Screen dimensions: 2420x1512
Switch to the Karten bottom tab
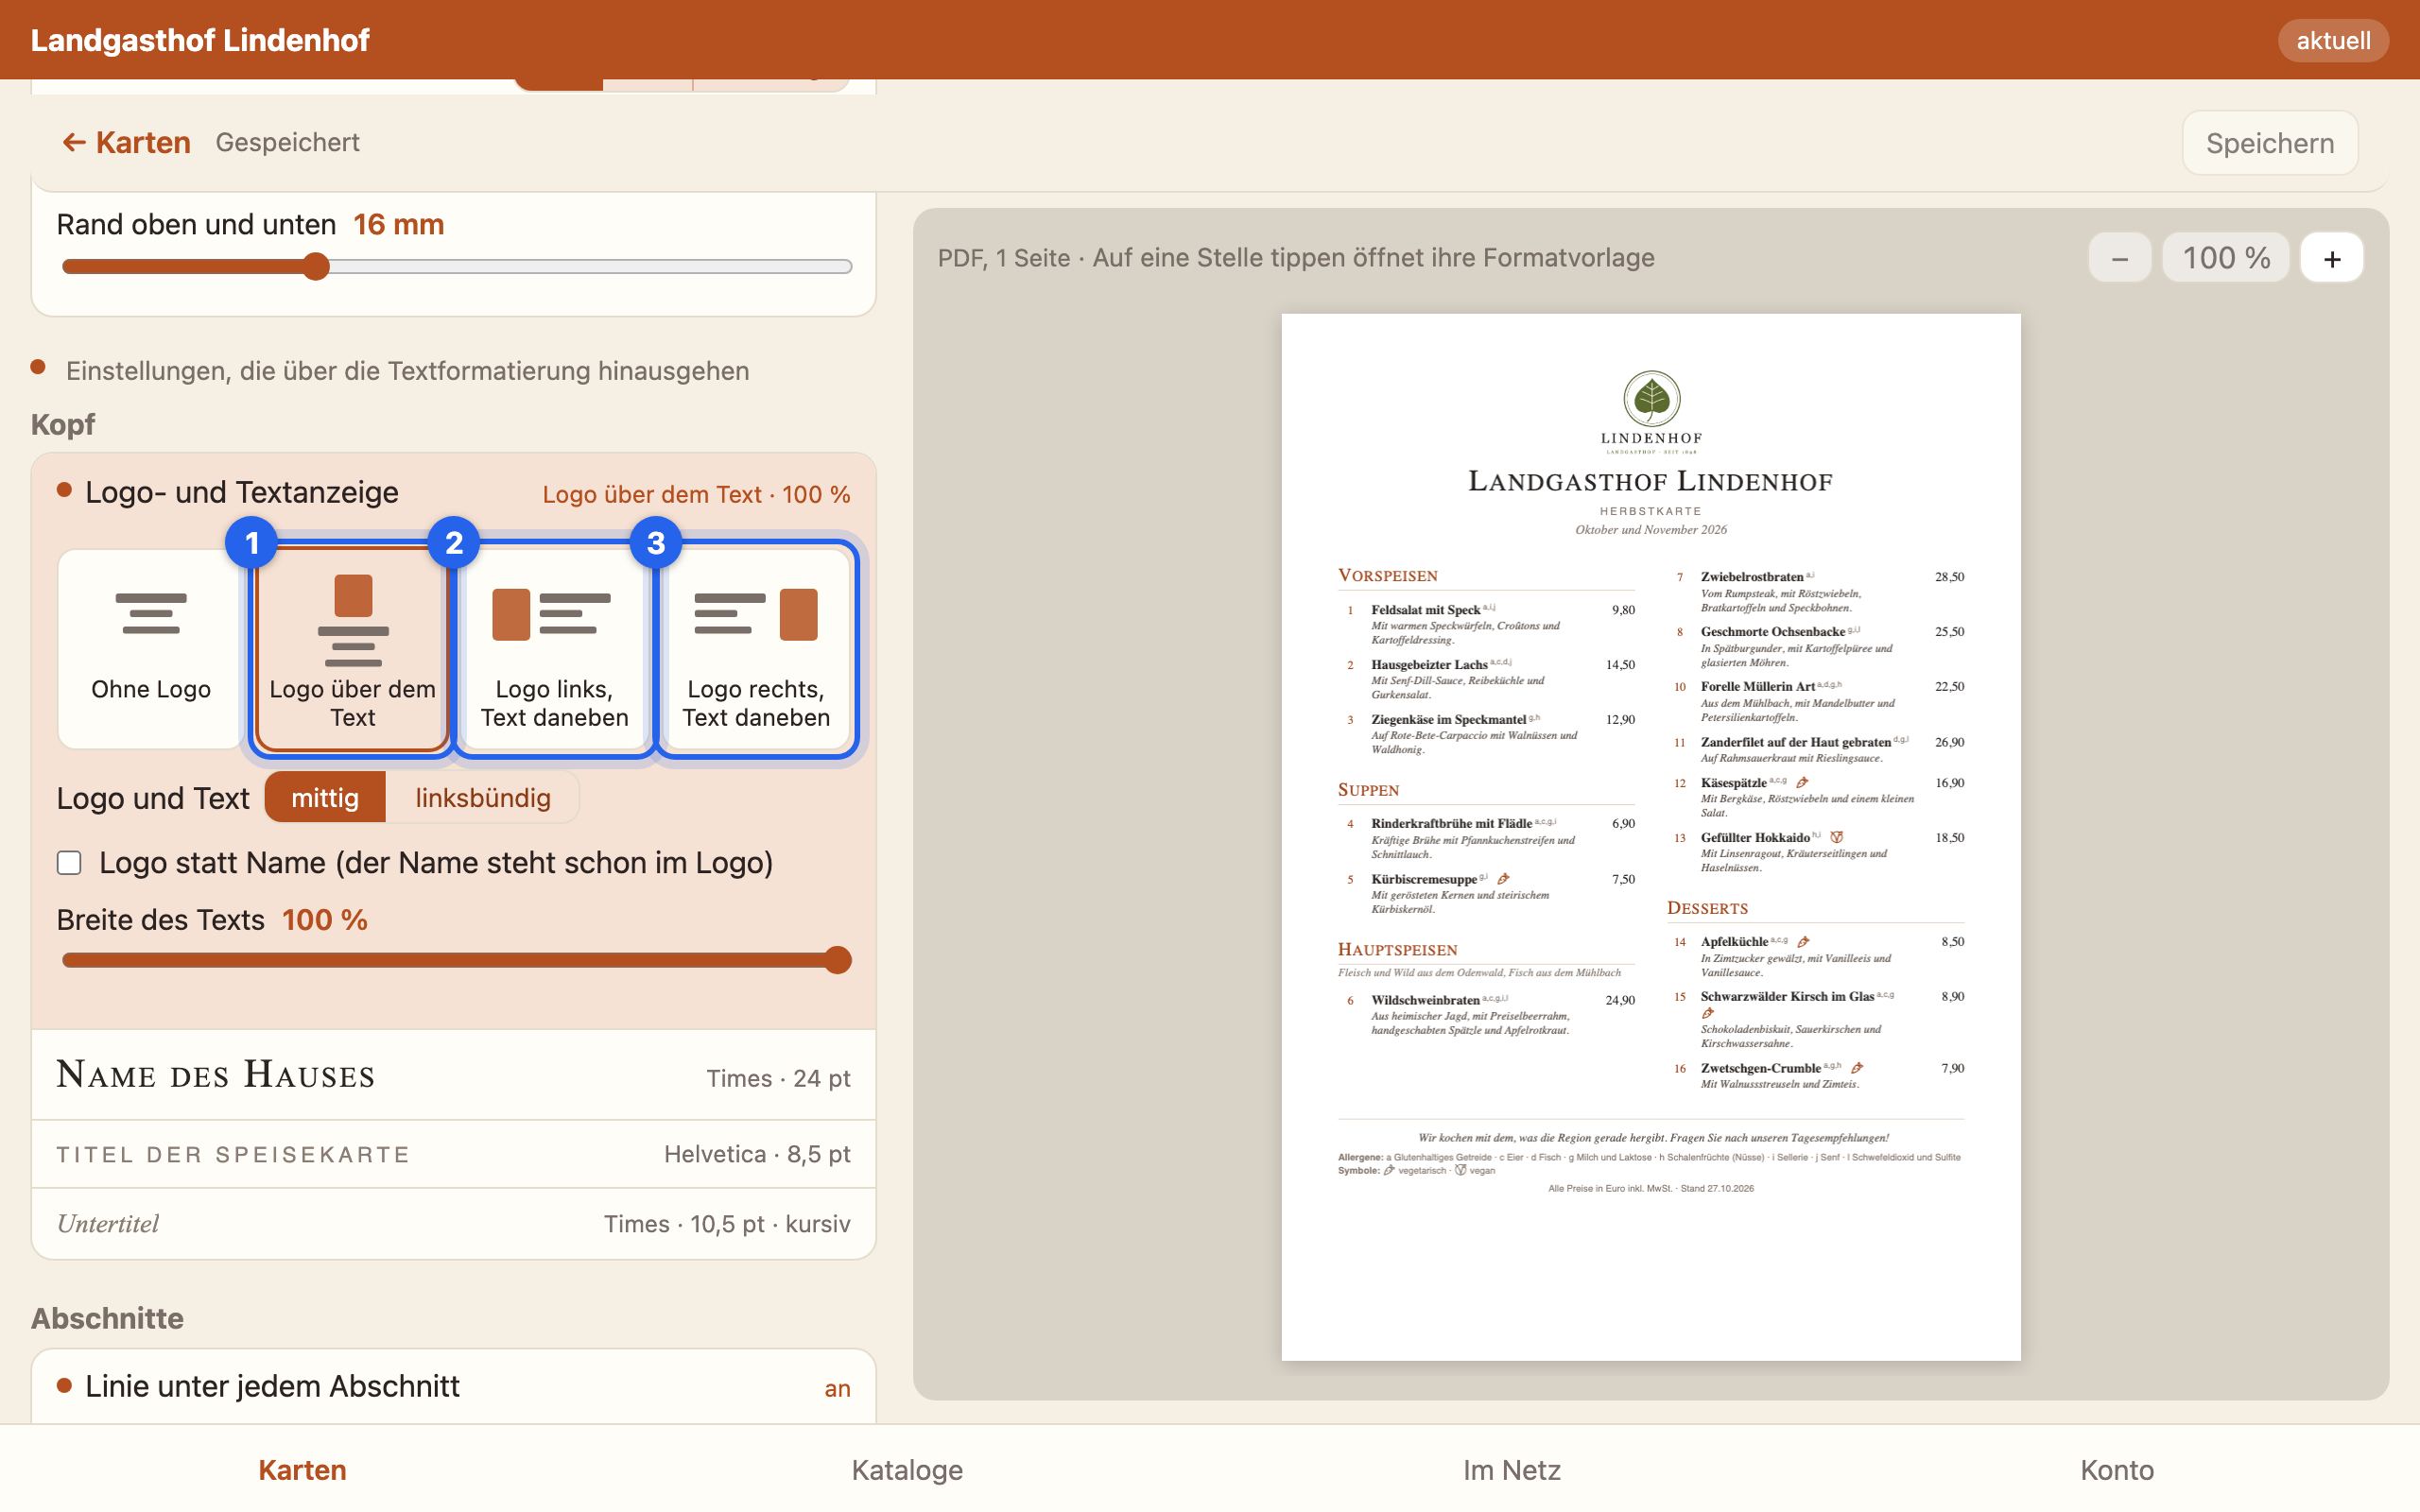point(302,1470)
